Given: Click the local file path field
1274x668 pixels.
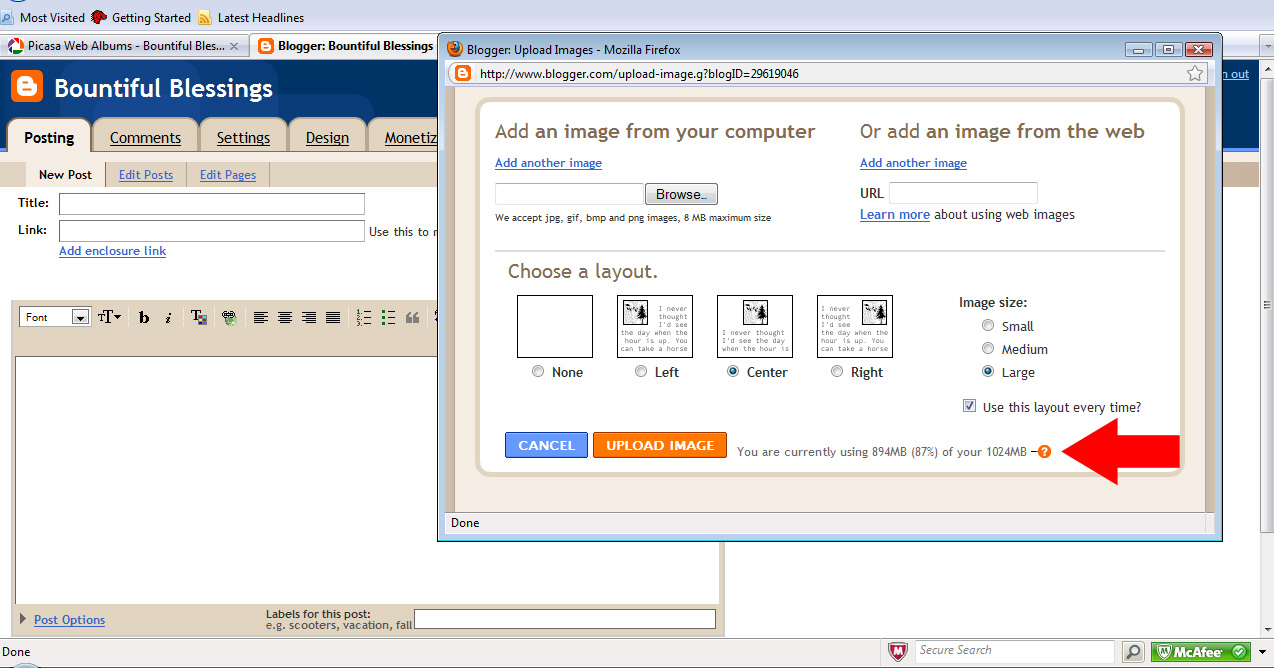Looking at the screenshot, I should (x=569, y=194).
